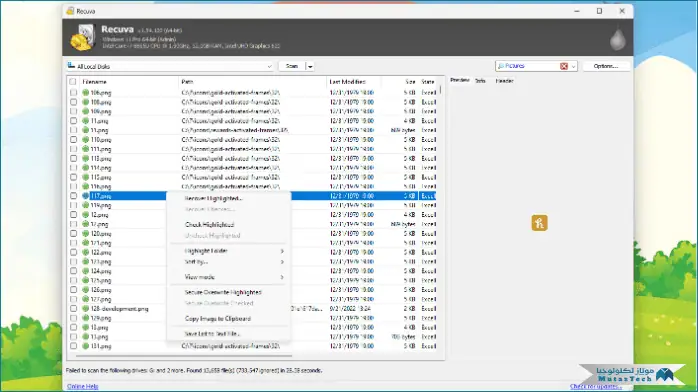Viewport: 698px width, 392px height.
Task: Click the Scan button
Action: pos(292,66)
